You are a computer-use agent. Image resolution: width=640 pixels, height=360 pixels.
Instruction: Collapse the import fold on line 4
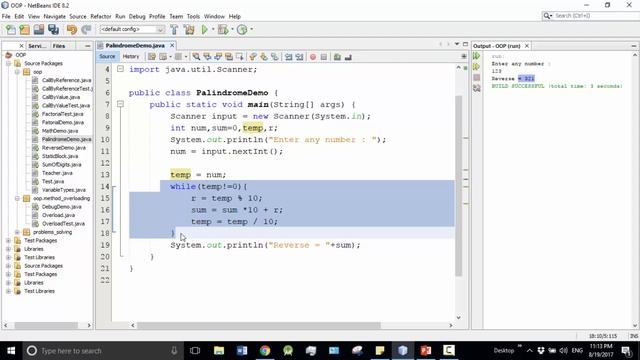tap(120, 69)
